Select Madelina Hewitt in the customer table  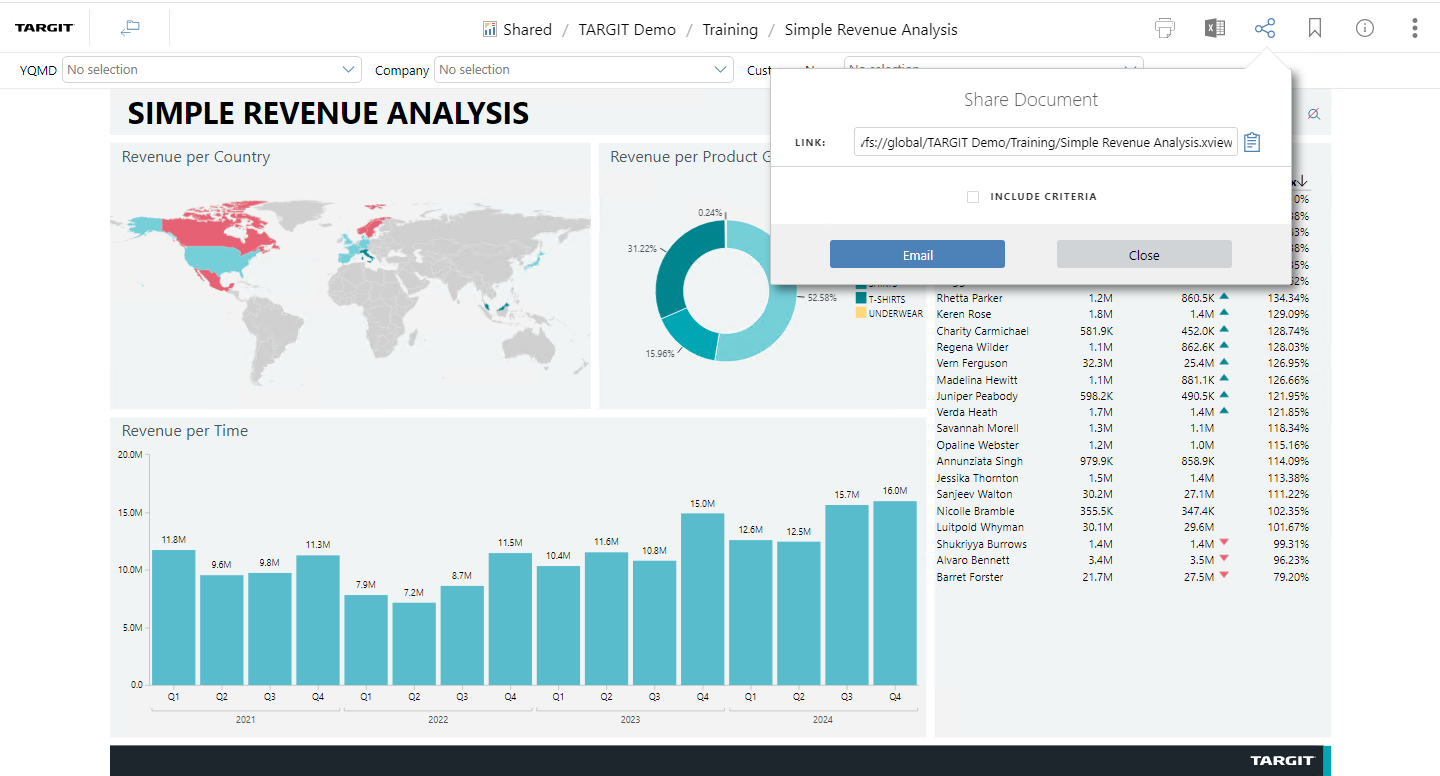click(977, 380)
